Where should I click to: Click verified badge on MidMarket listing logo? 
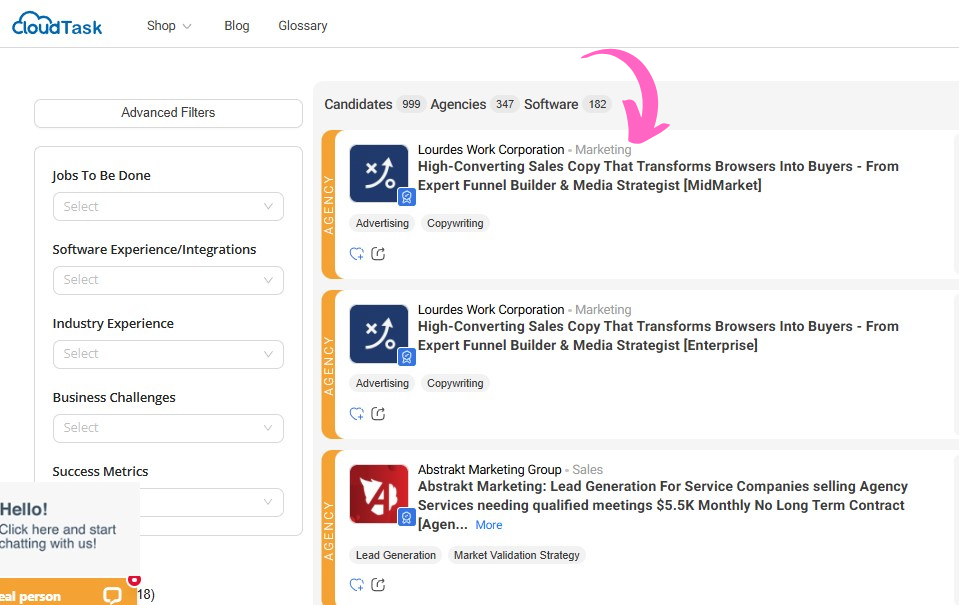tap(407, 197)
